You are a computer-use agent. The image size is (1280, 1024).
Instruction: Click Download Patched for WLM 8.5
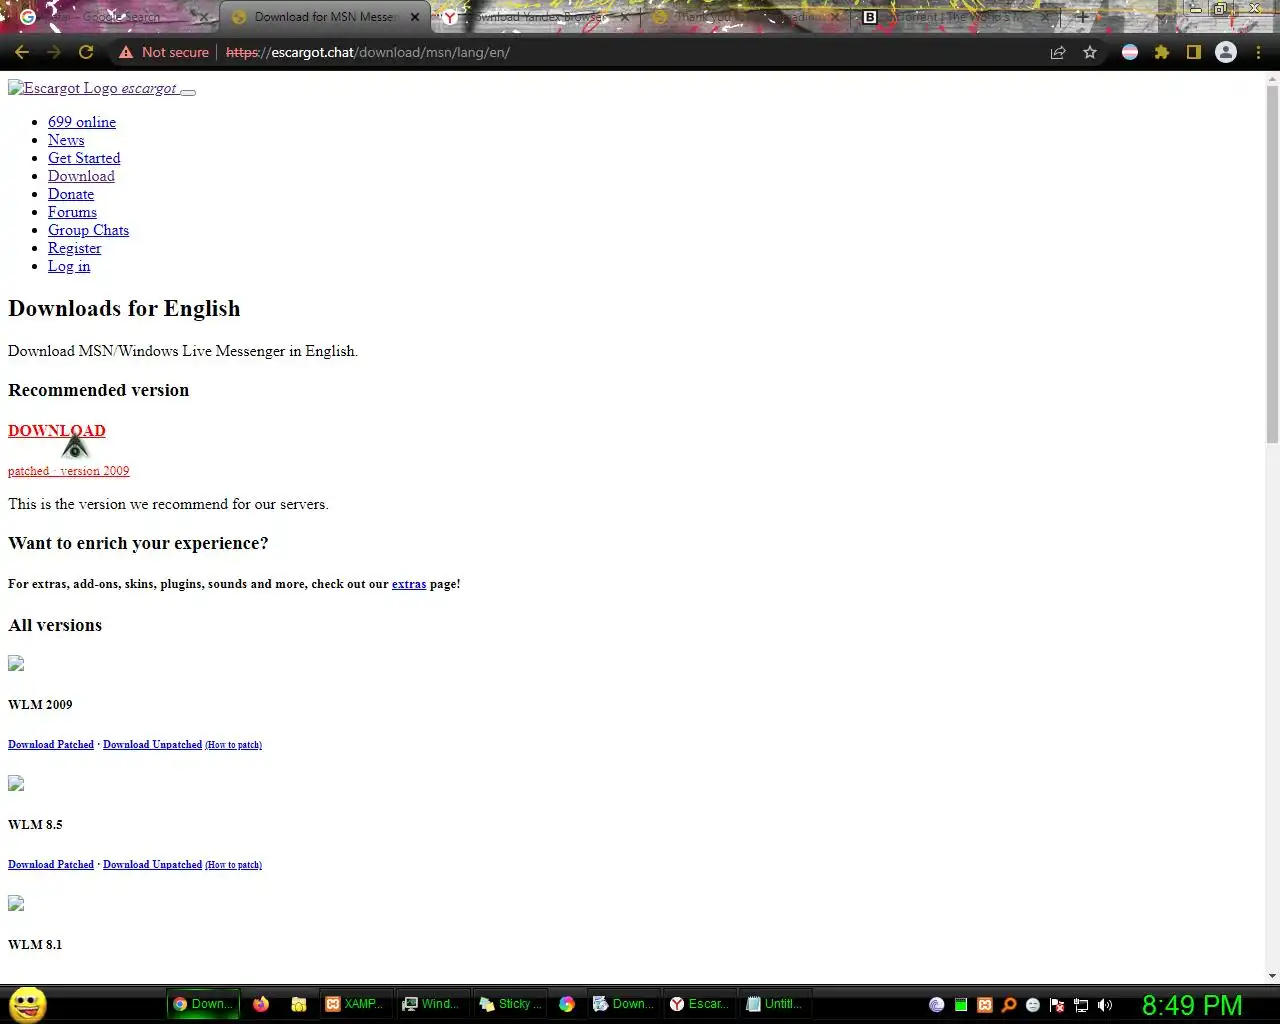pos(51,865)
